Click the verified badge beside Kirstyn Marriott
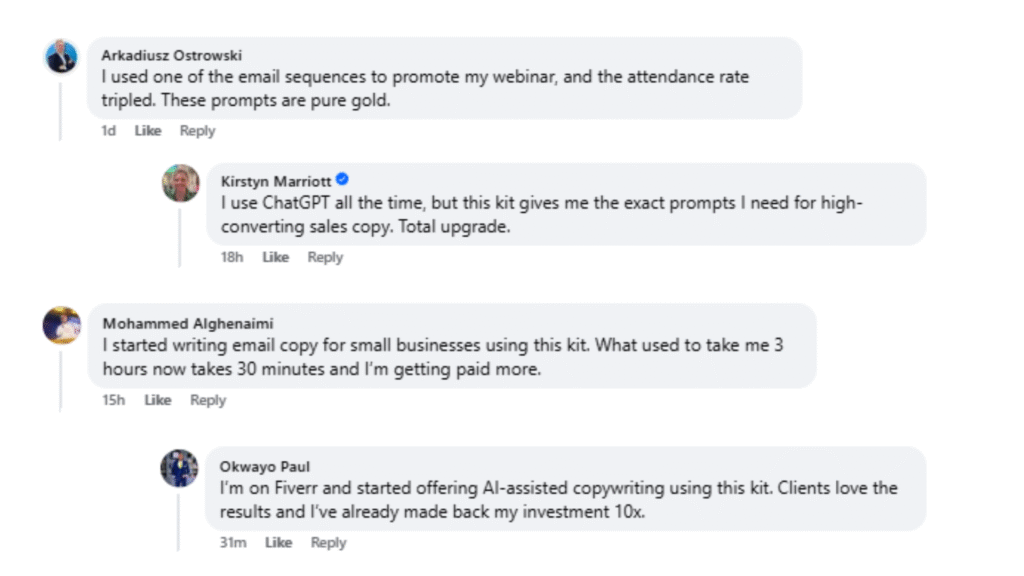 pyautogui.click(x=342, y=180)
